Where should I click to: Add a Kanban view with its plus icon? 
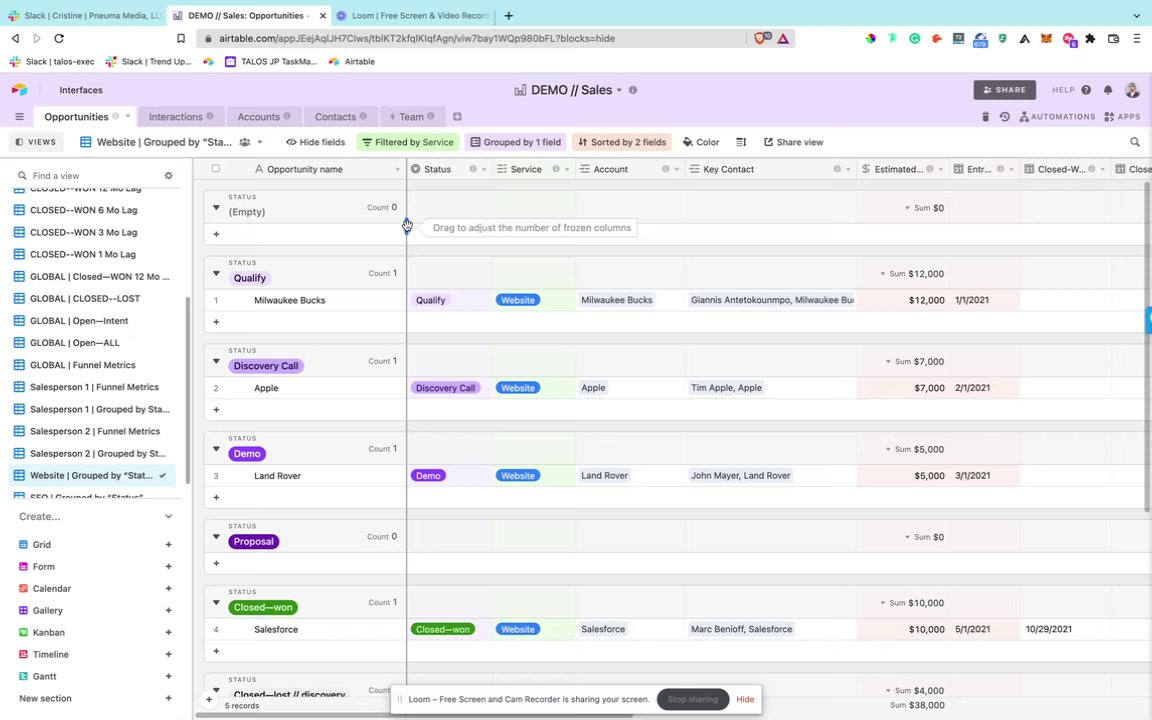pos(168,633)
